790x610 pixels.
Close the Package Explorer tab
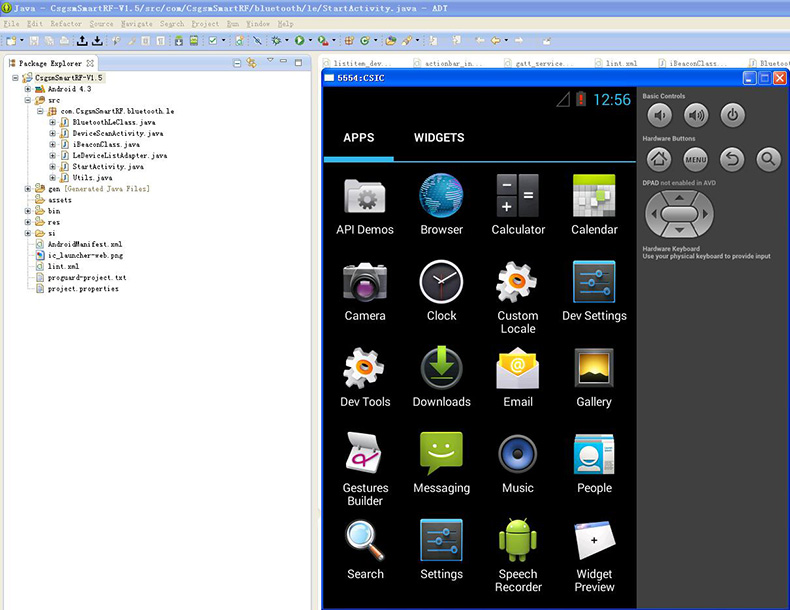click(90, 63)
